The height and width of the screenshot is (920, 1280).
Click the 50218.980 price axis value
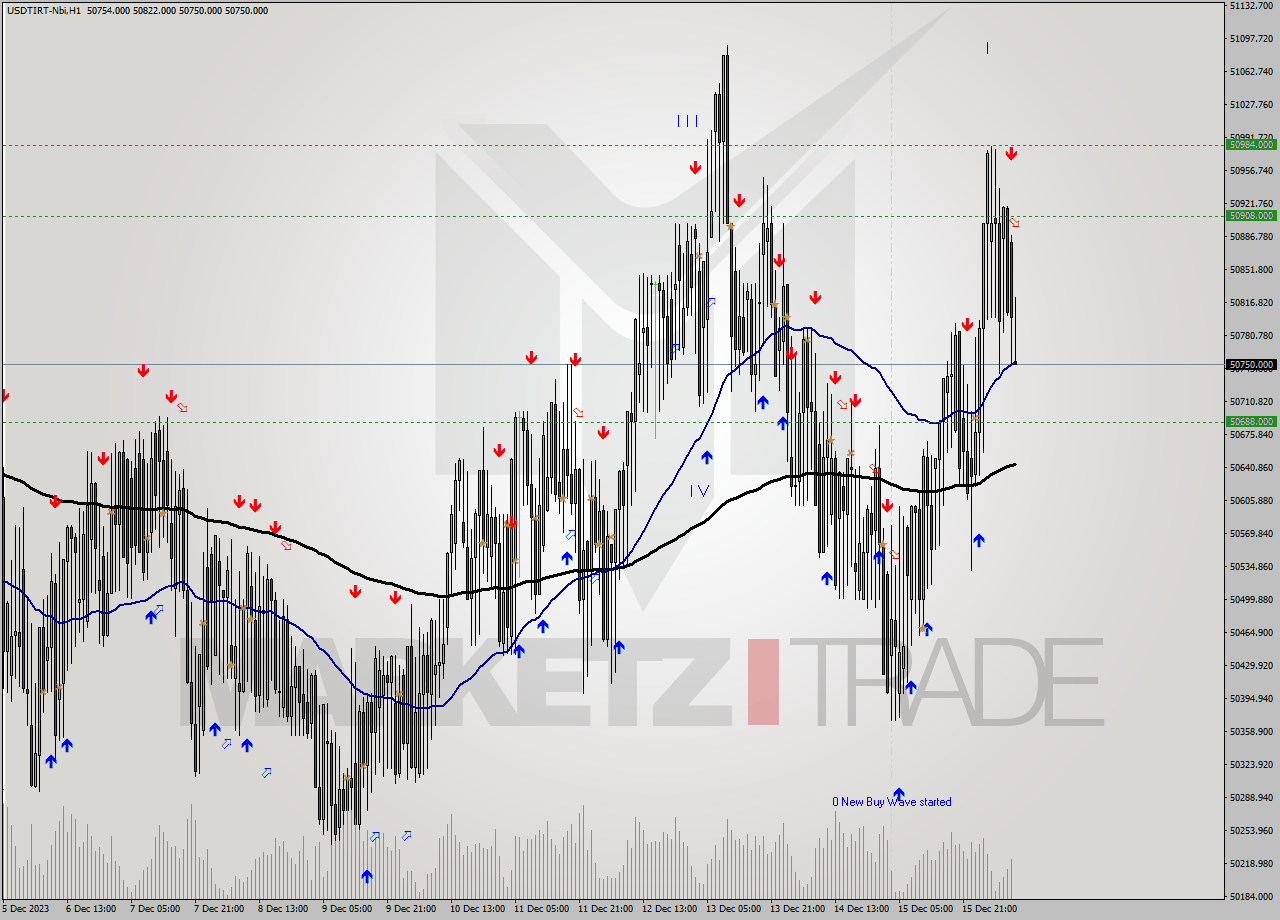click(1252, 864)
